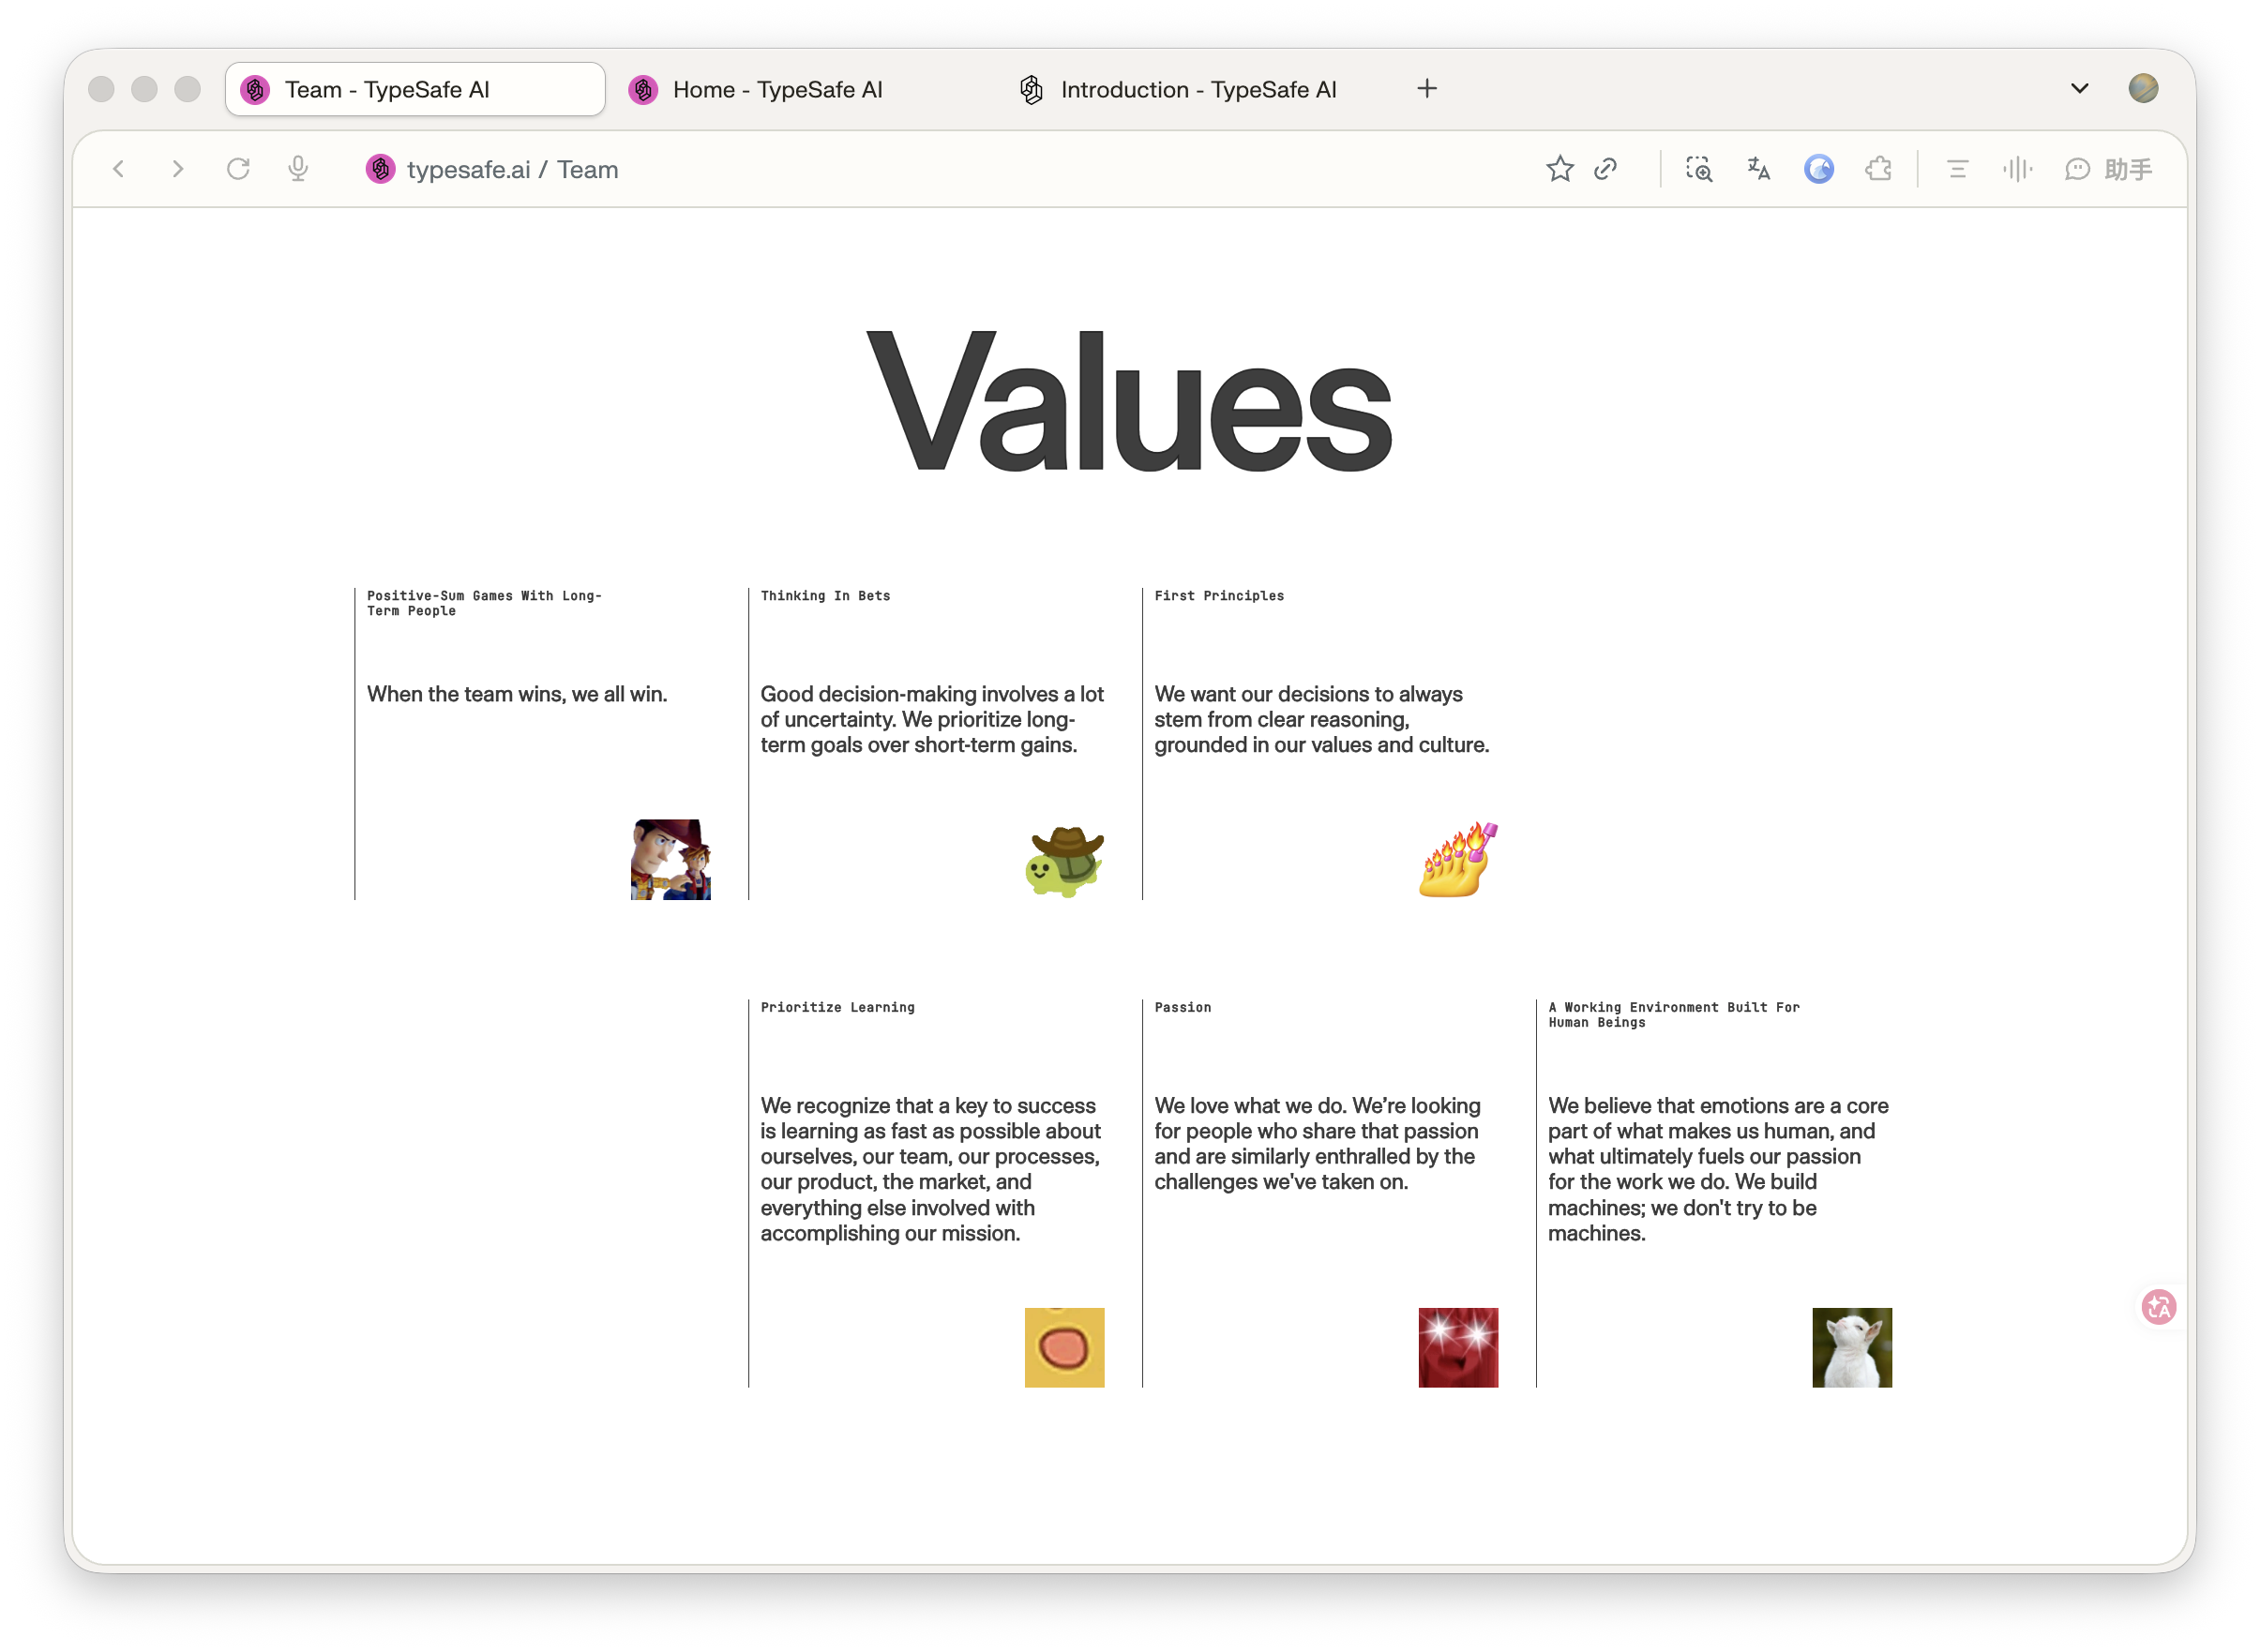This screenshot has height=1652, width=2260.
Task: Click the cowboy turtle emoji image
Action: (x=1064, y=860)
